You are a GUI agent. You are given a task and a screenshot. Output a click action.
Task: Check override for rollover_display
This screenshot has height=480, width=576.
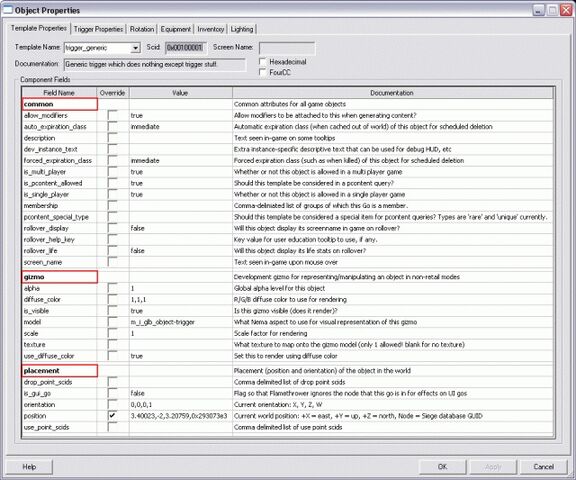pos(112,228)
